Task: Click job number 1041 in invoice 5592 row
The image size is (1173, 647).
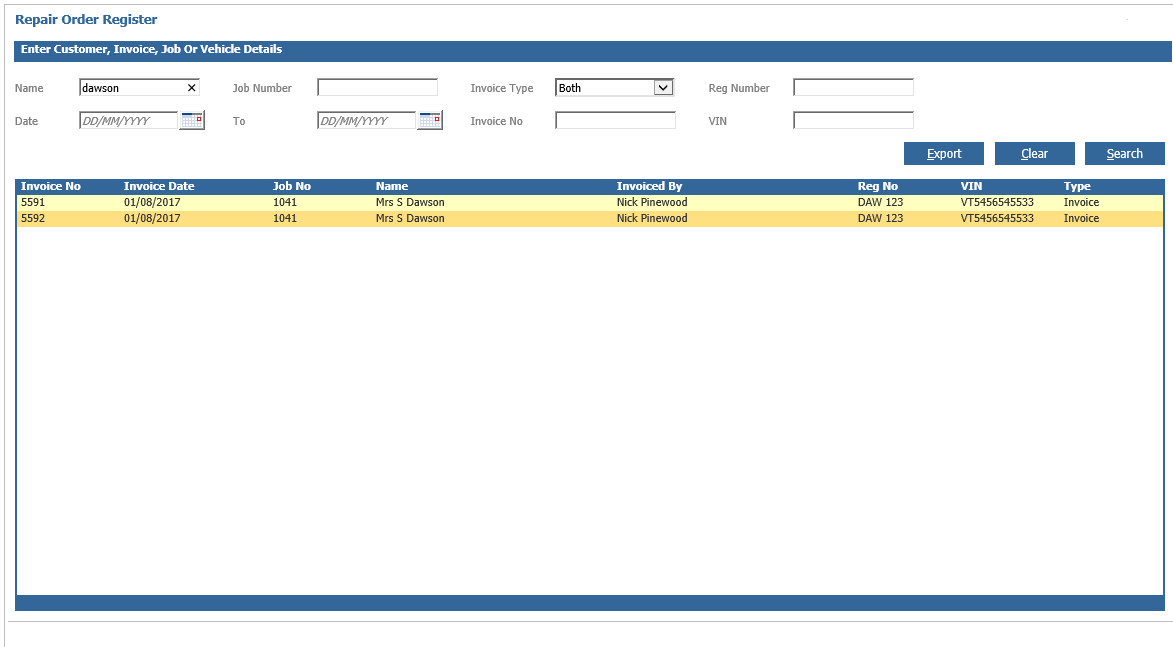Action: coord(285,218)
